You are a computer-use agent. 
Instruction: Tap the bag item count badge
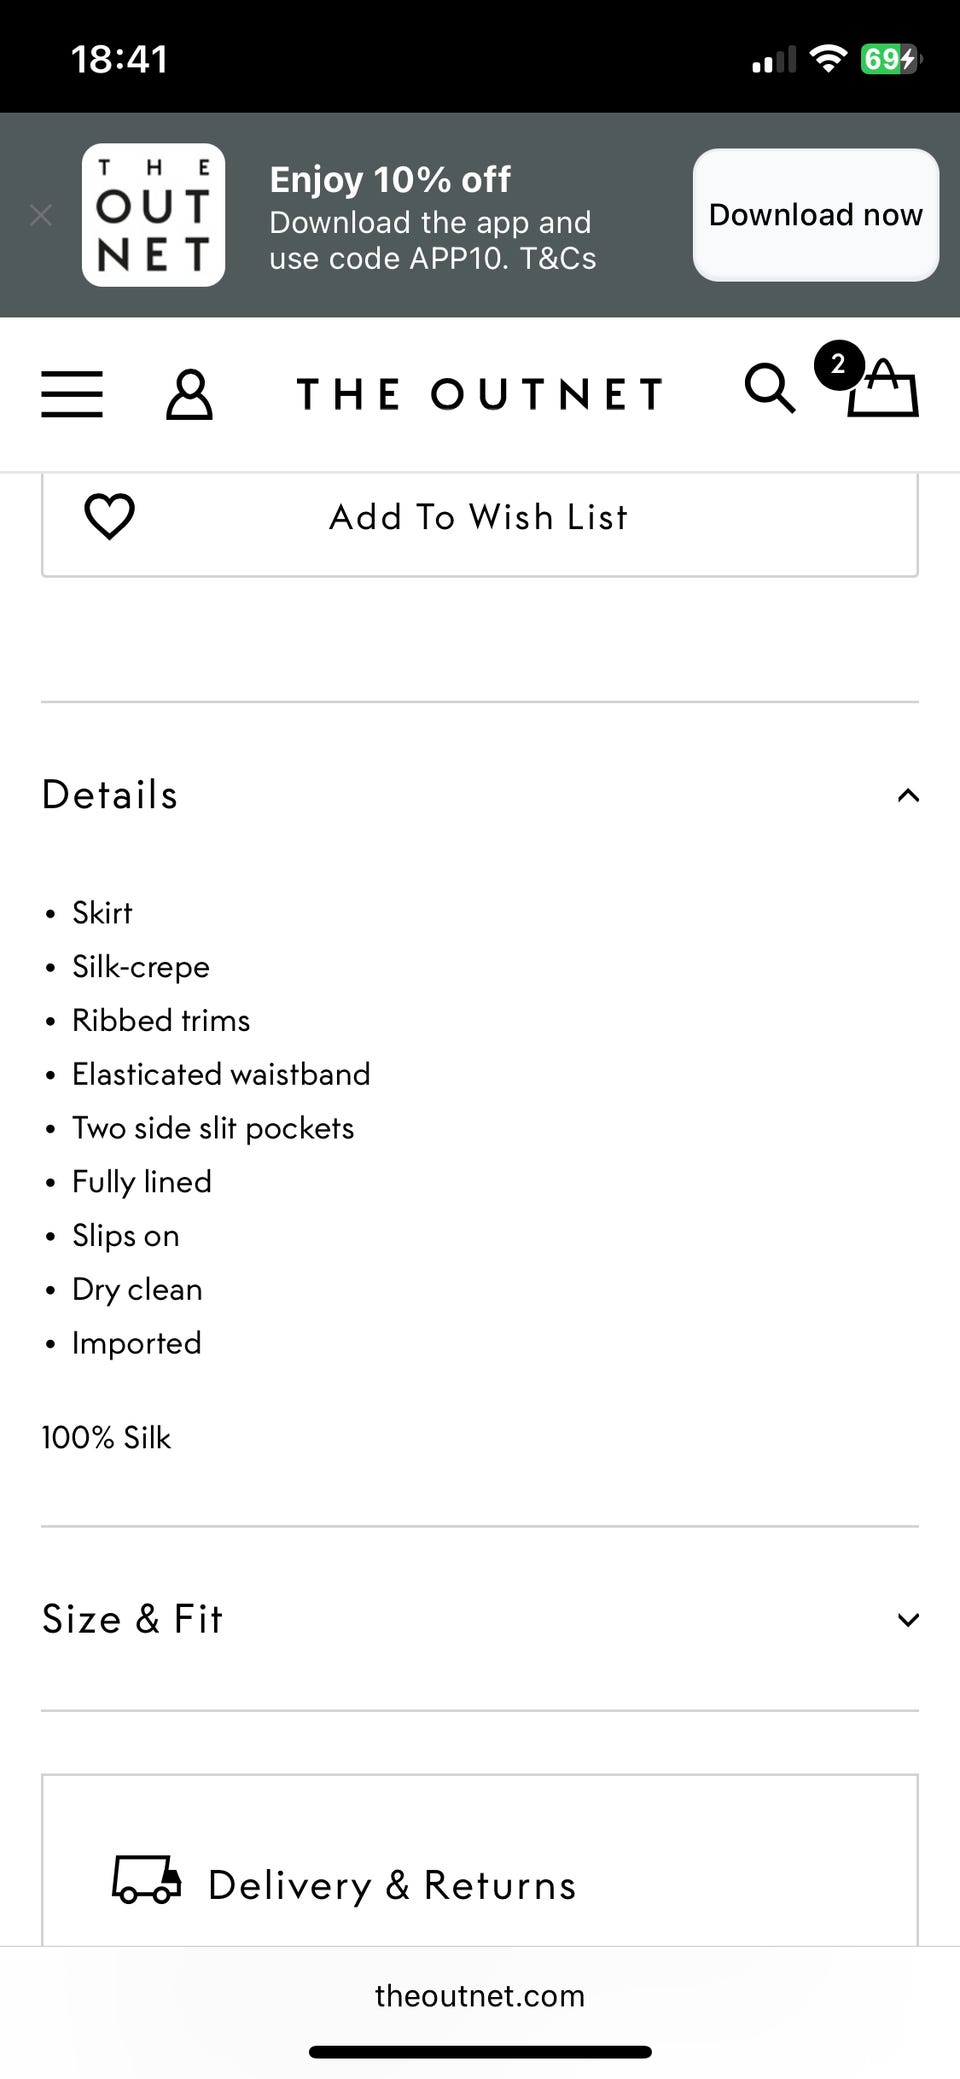(838, 365)
